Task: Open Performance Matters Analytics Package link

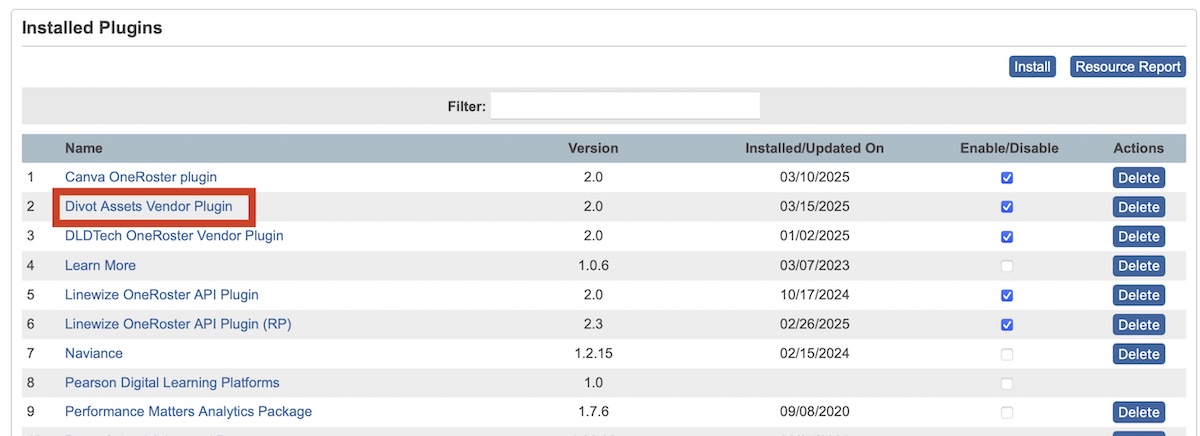Action: click(x=188, y=412)
